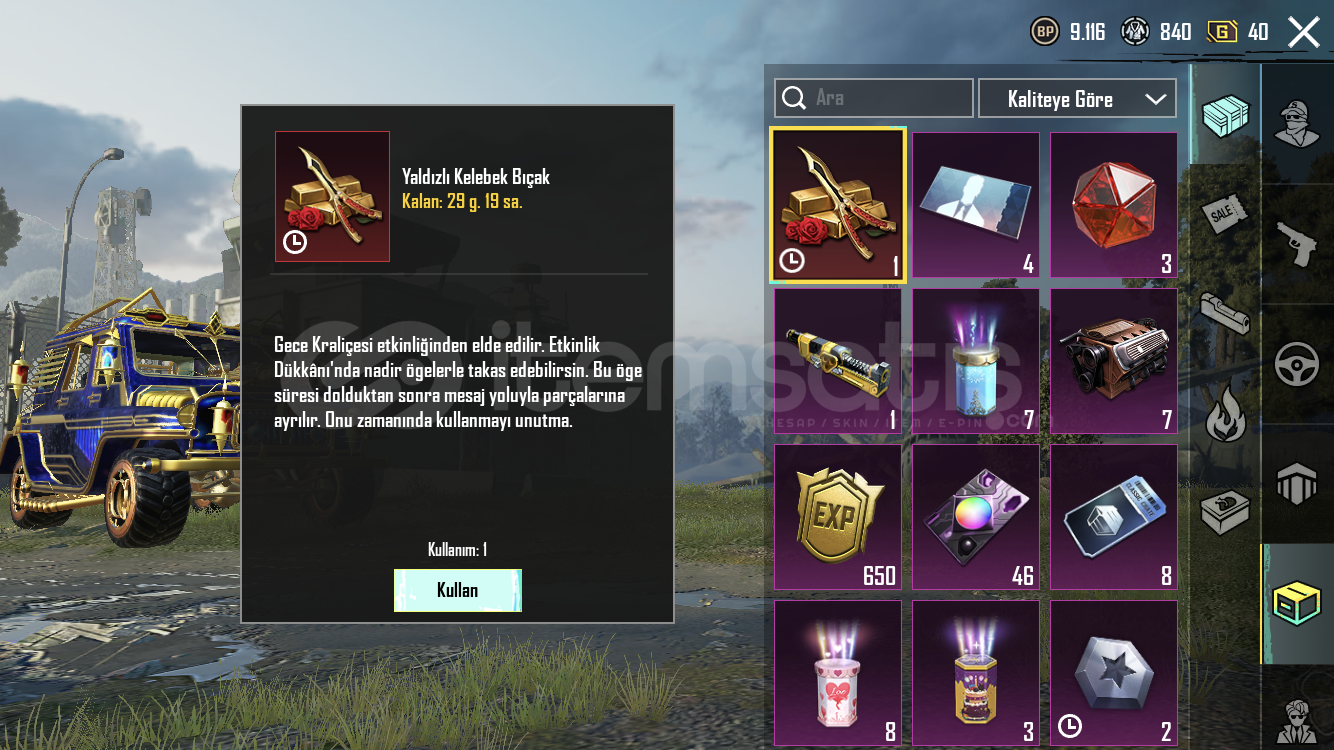The width and height of the screenshot is (1334, 750).
Task: Click the Kullan button
Action: (x=458, y=590)
